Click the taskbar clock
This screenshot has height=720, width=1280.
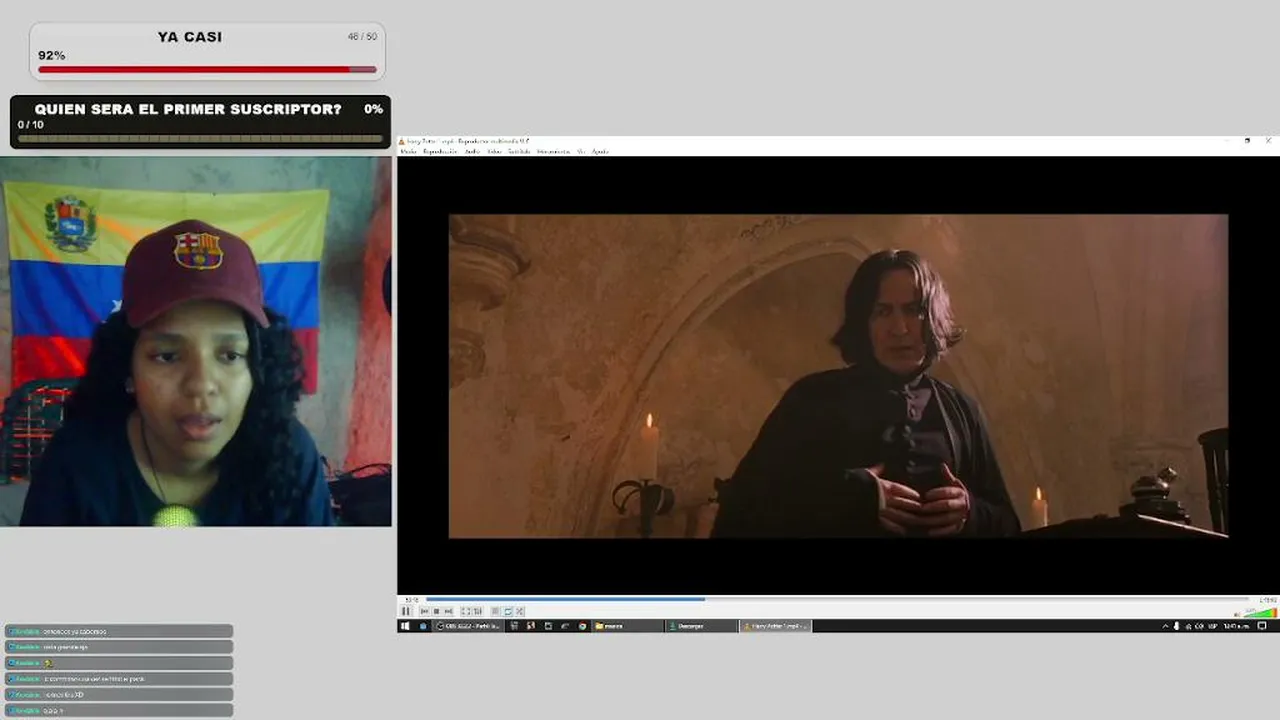pyautogui.click(x=1237, y=626)
